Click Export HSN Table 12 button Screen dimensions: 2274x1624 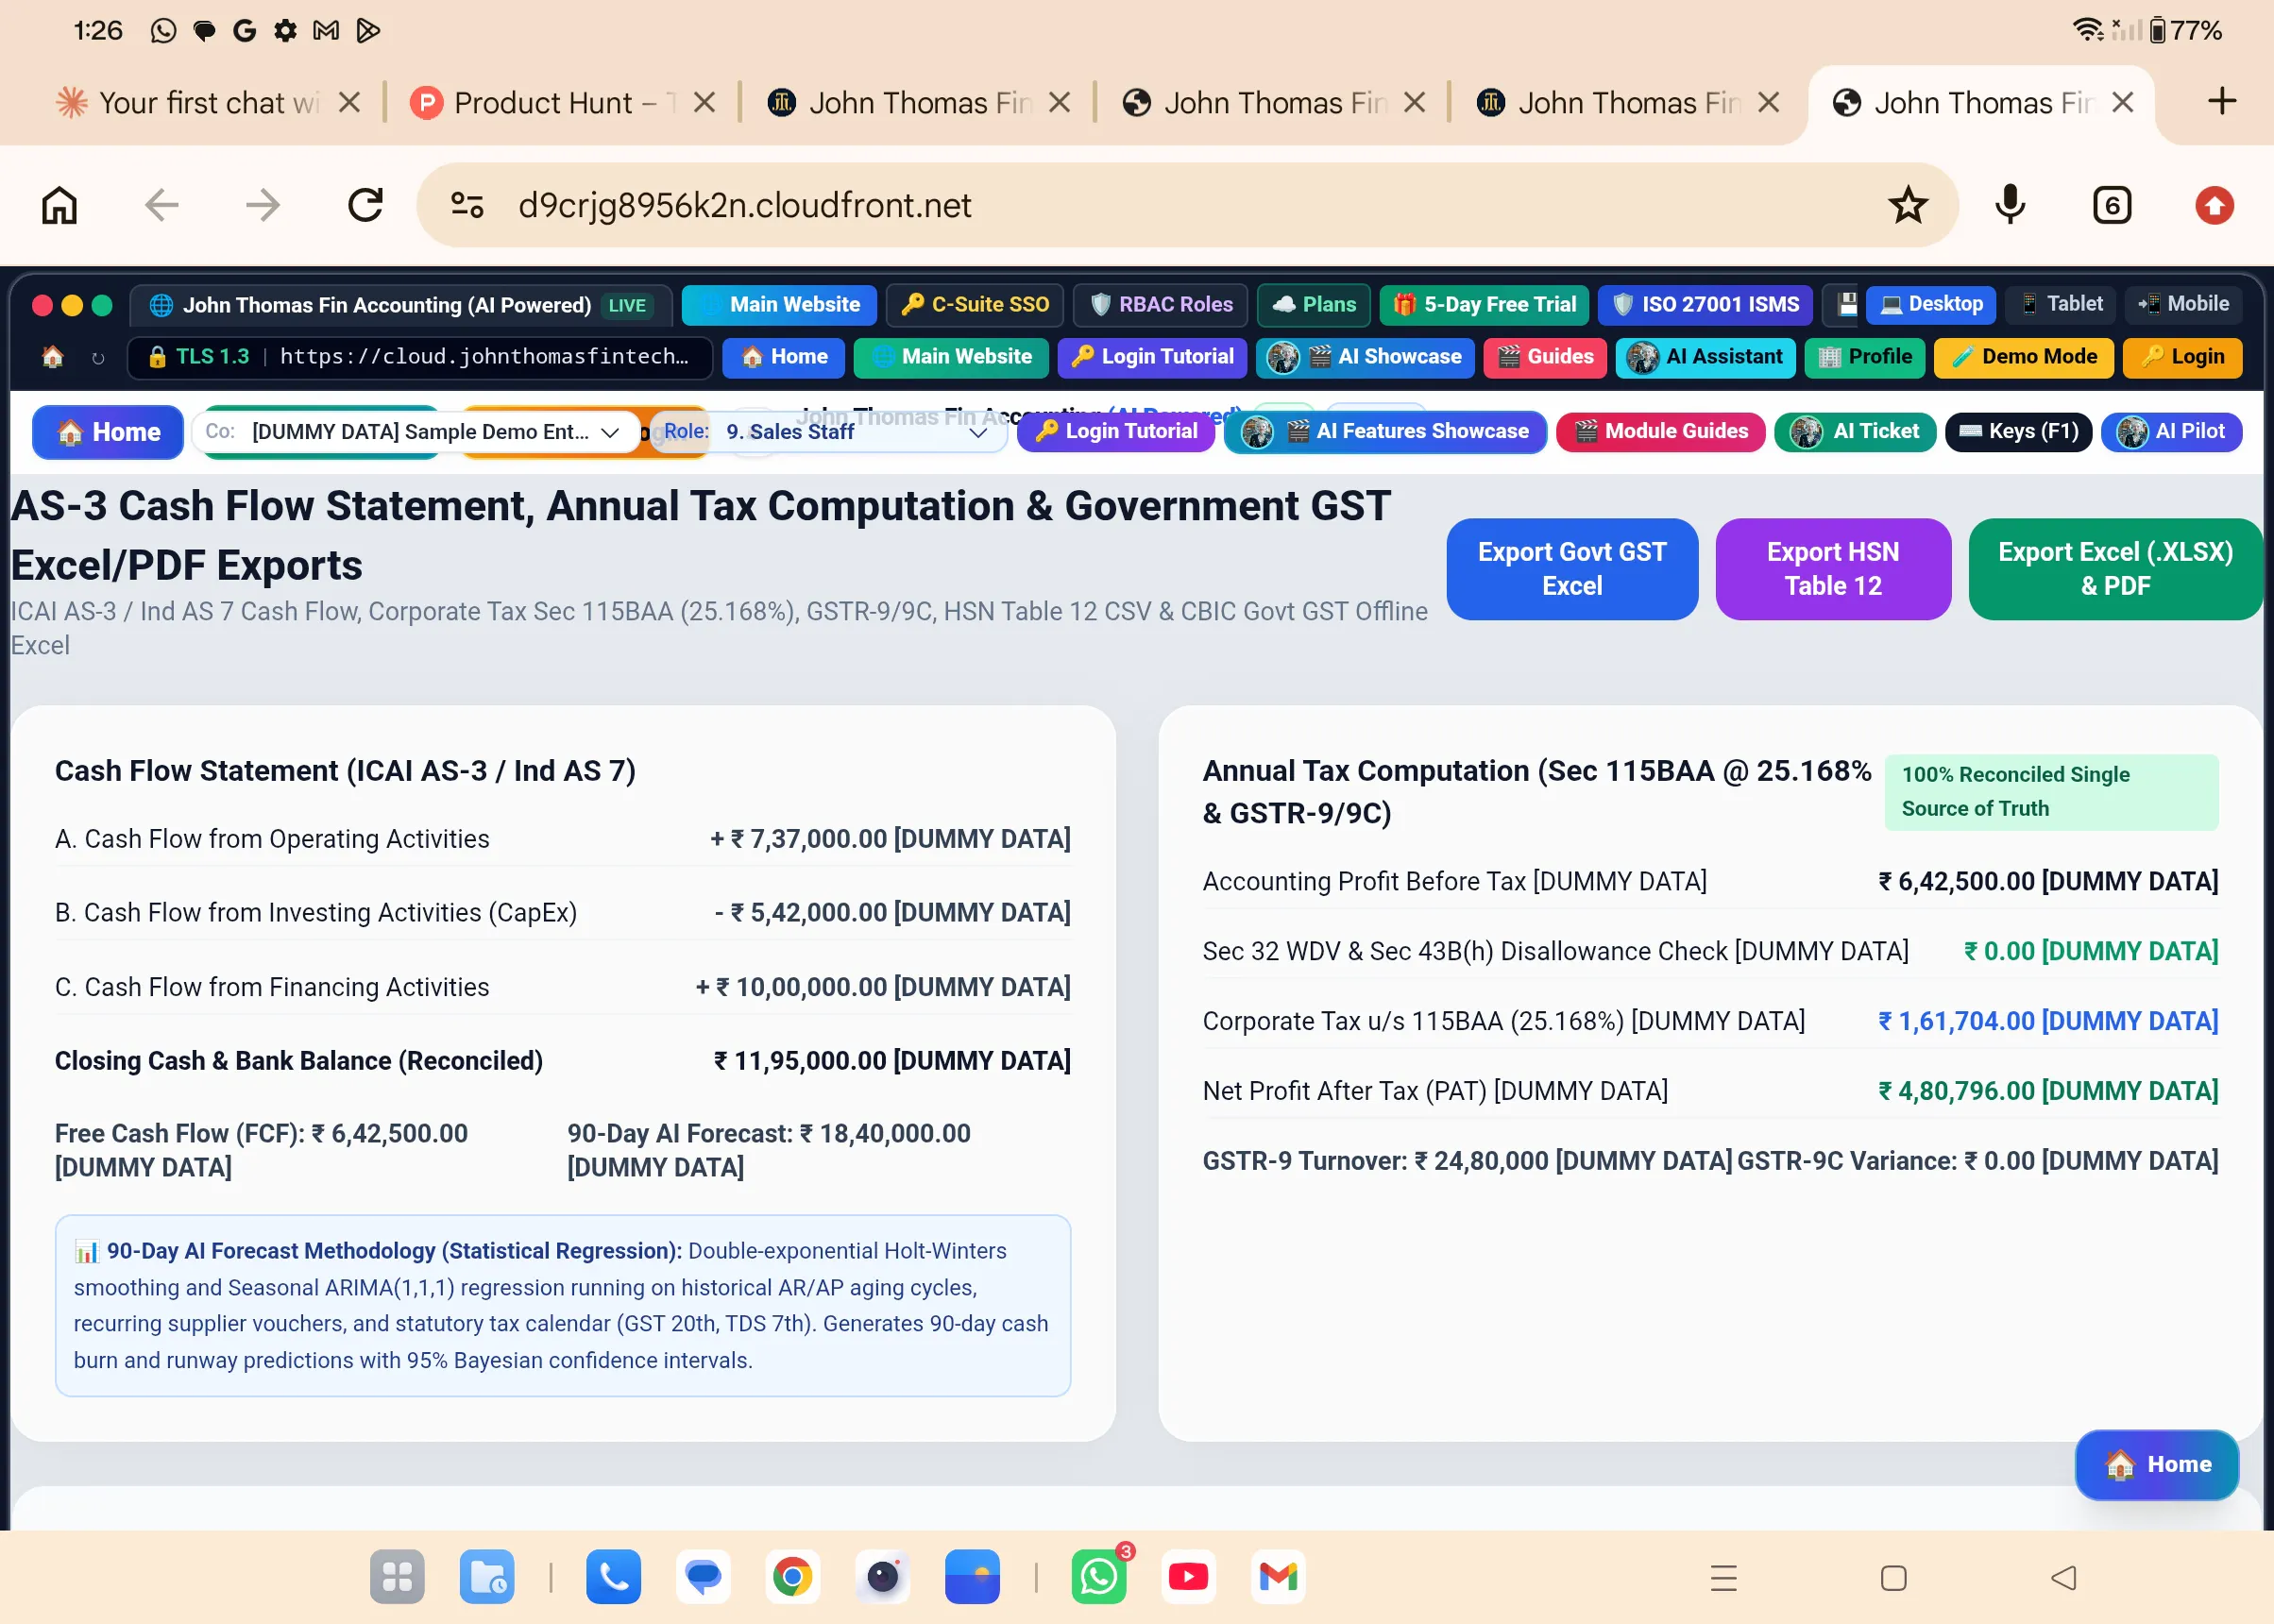pos(1833,569)
